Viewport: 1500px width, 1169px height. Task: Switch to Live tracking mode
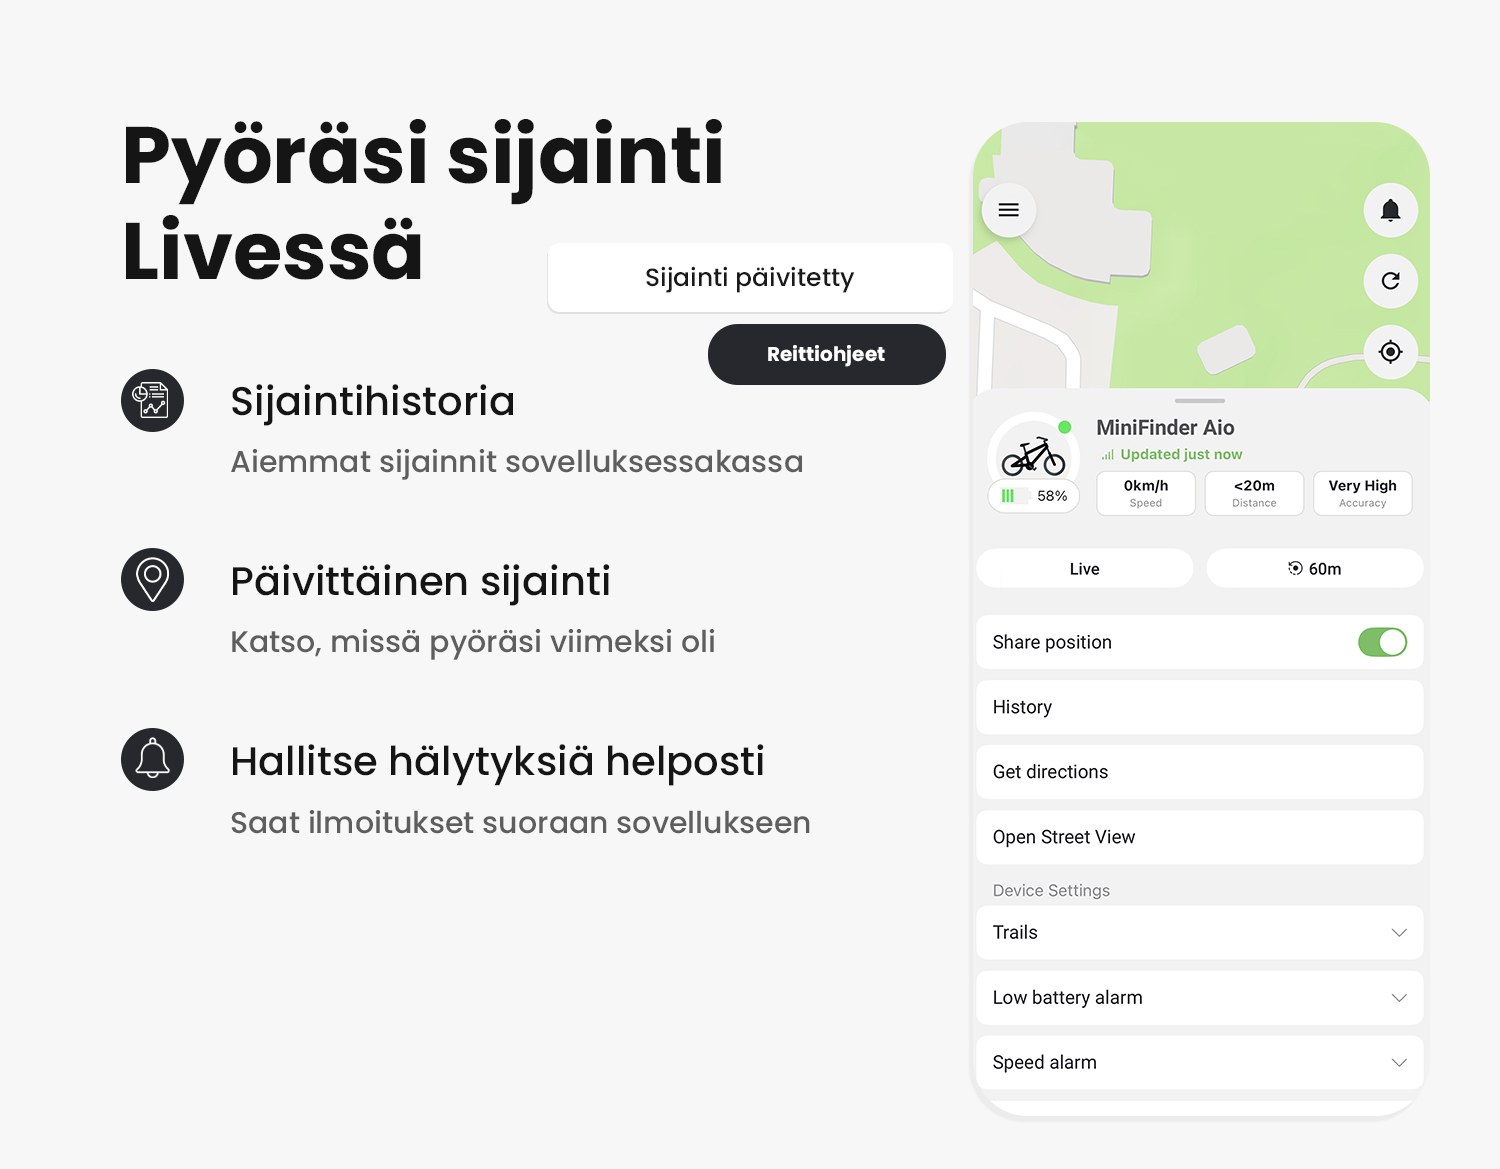pos(1085,568)
